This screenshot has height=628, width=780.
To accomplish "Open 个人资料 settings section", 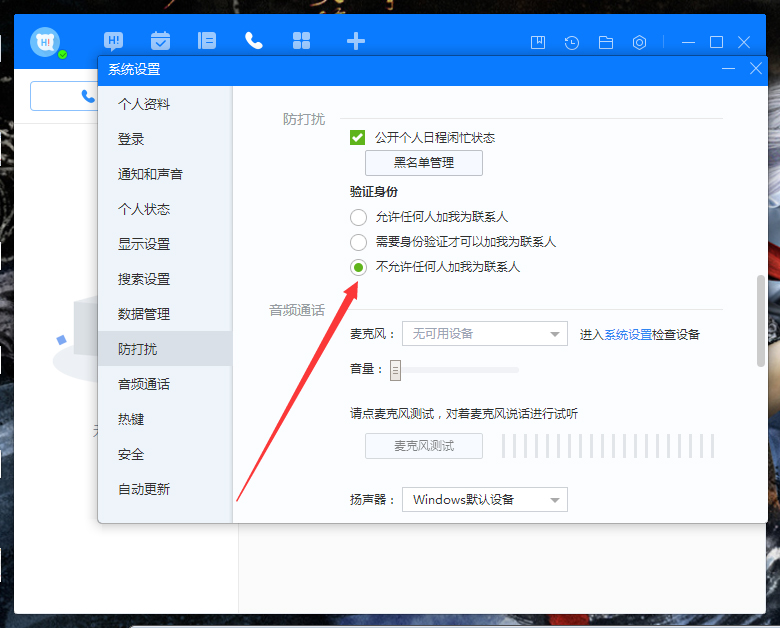I will click(x=144, y=104).
